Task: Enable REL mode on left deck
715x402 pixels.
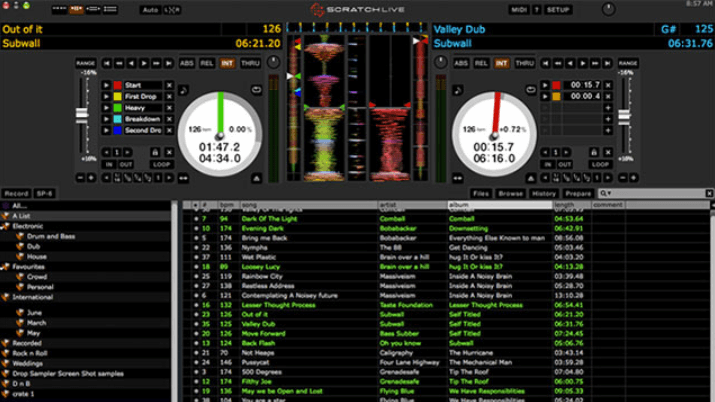Action: tap(207, 63)
